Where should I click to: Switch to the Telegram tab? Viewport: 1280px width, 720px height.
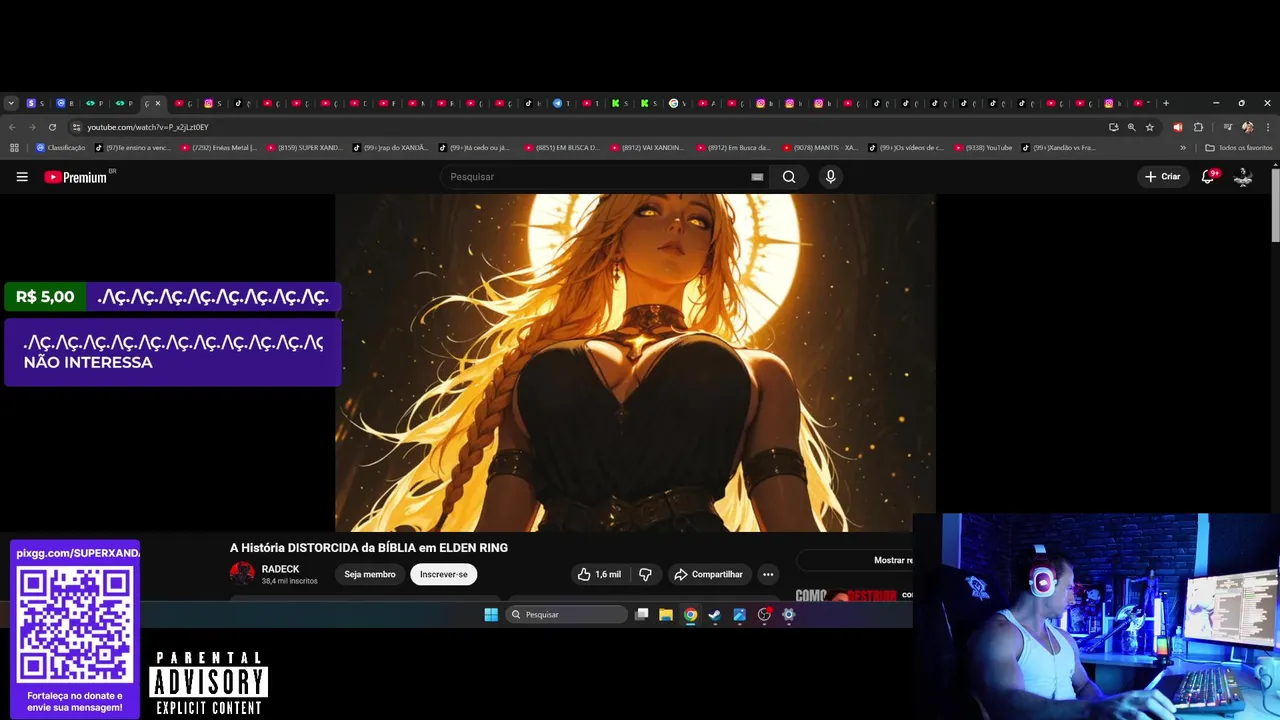click(x=562, y=103)
